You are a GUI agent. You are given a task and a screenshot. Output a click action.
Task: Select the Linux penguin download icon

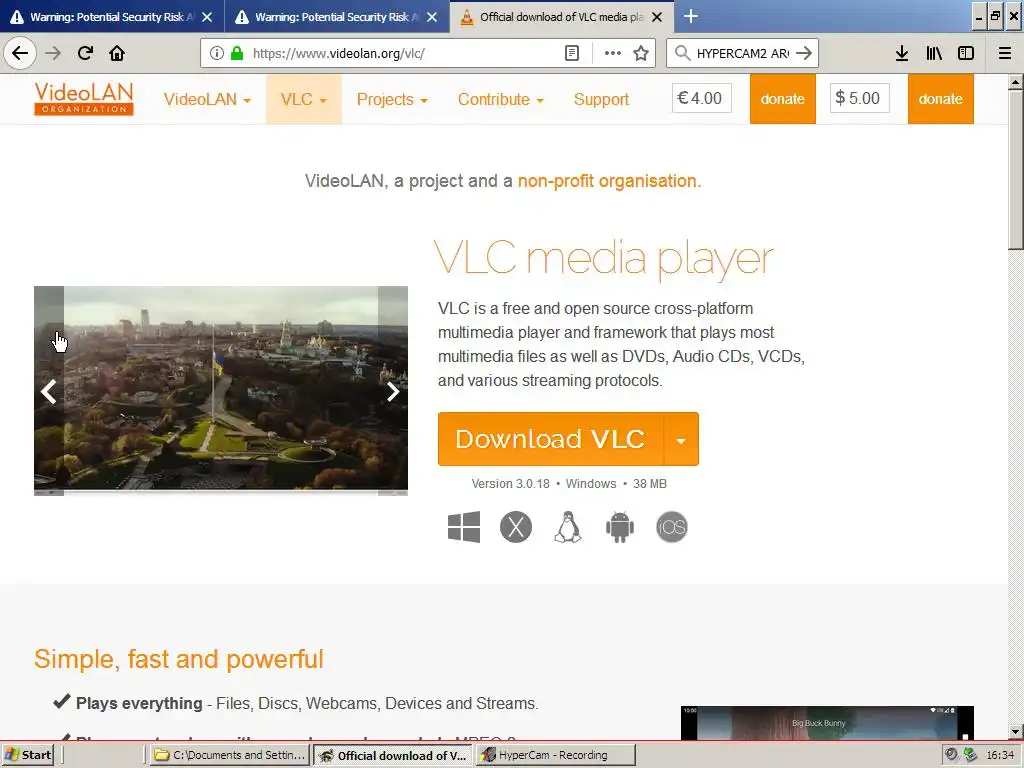568,527
